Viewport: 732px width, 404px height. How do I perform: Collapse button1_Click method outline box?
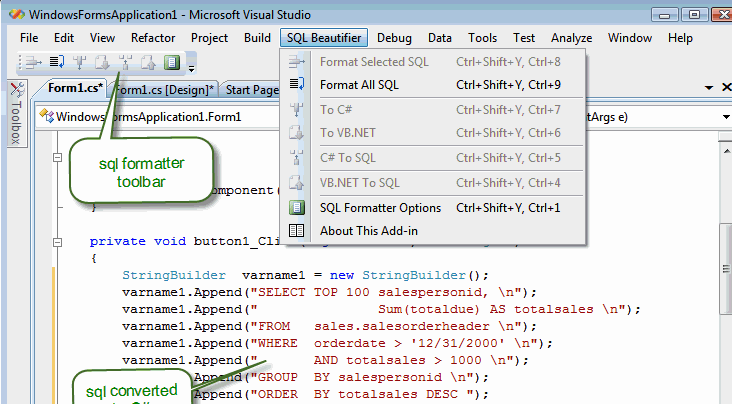[x=57, y=242]
